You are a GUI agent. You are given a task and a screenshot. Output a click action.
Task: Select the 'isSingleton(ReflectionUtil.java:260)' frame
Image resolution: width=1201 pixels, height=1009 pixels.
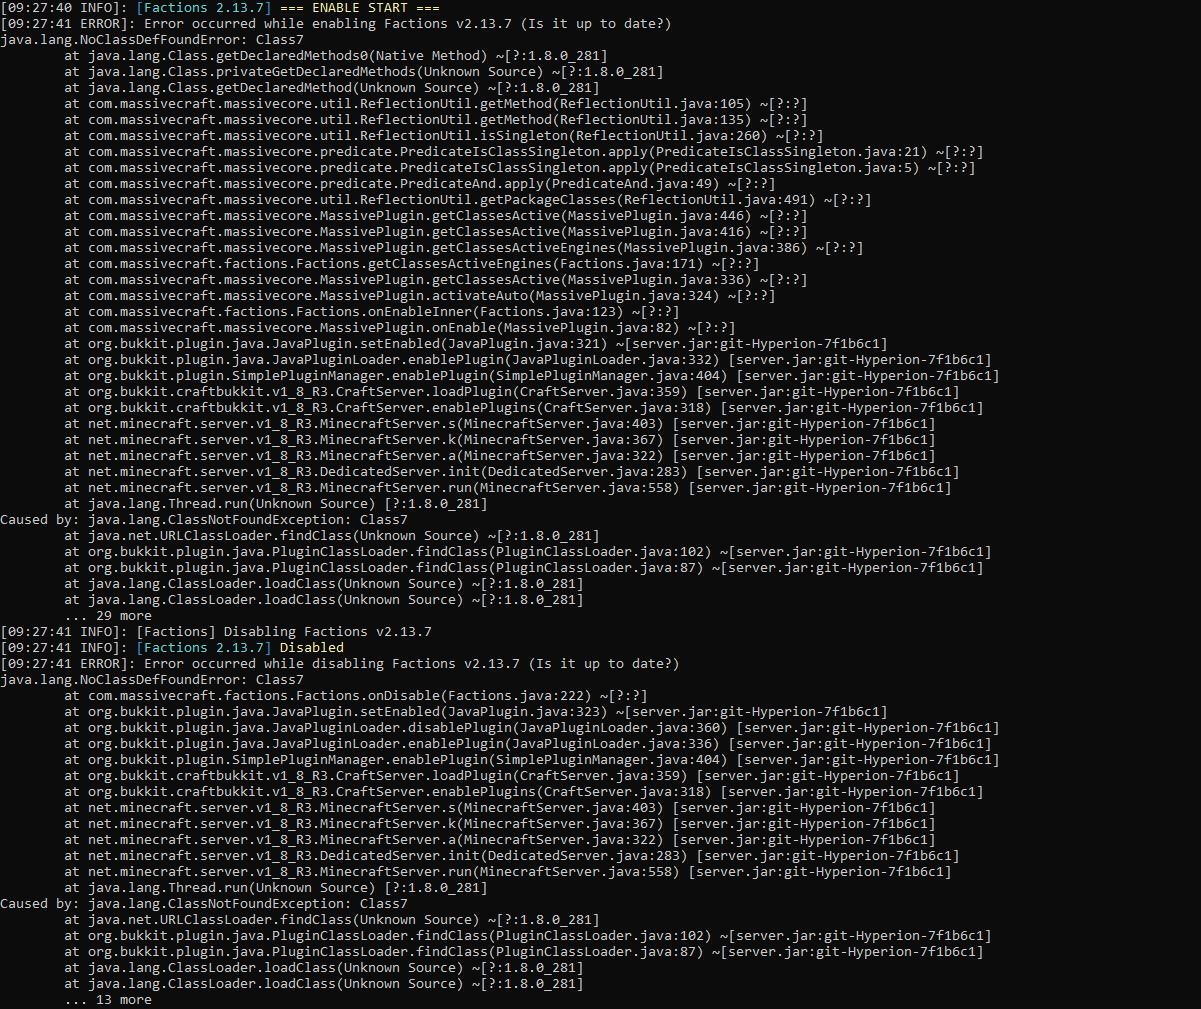tap(443, 135)
